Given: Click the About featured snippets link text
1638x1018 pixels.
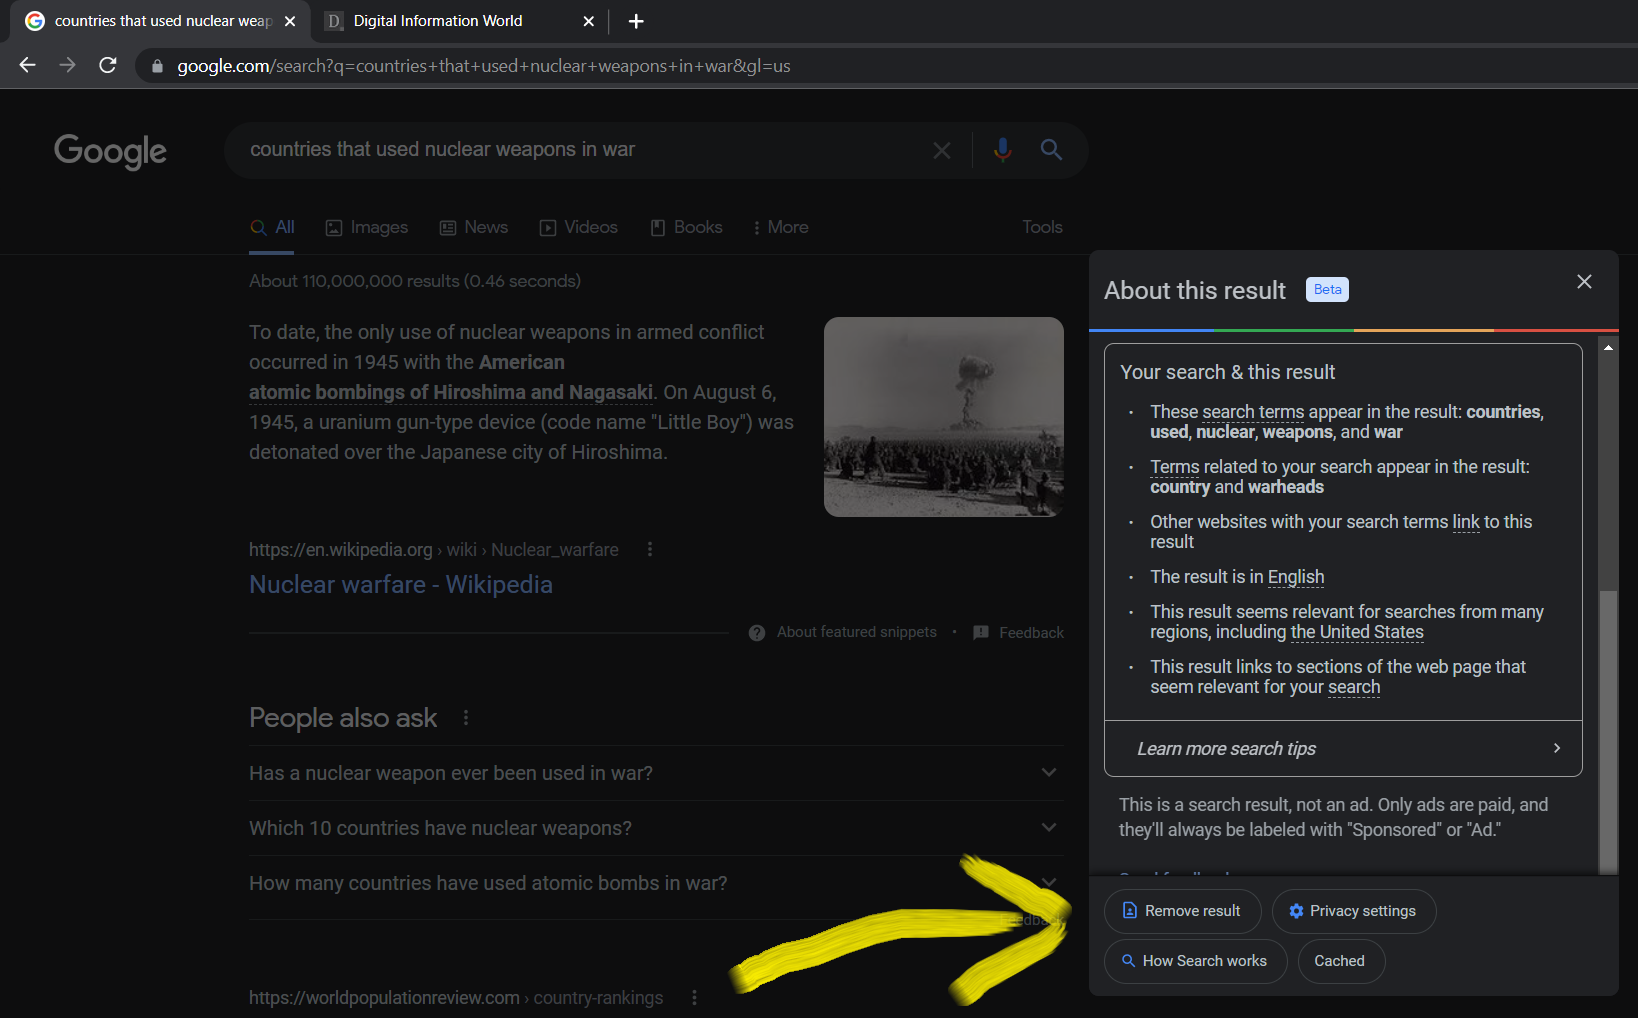Looking at the screenshot, I should click(x=857, y=632).
